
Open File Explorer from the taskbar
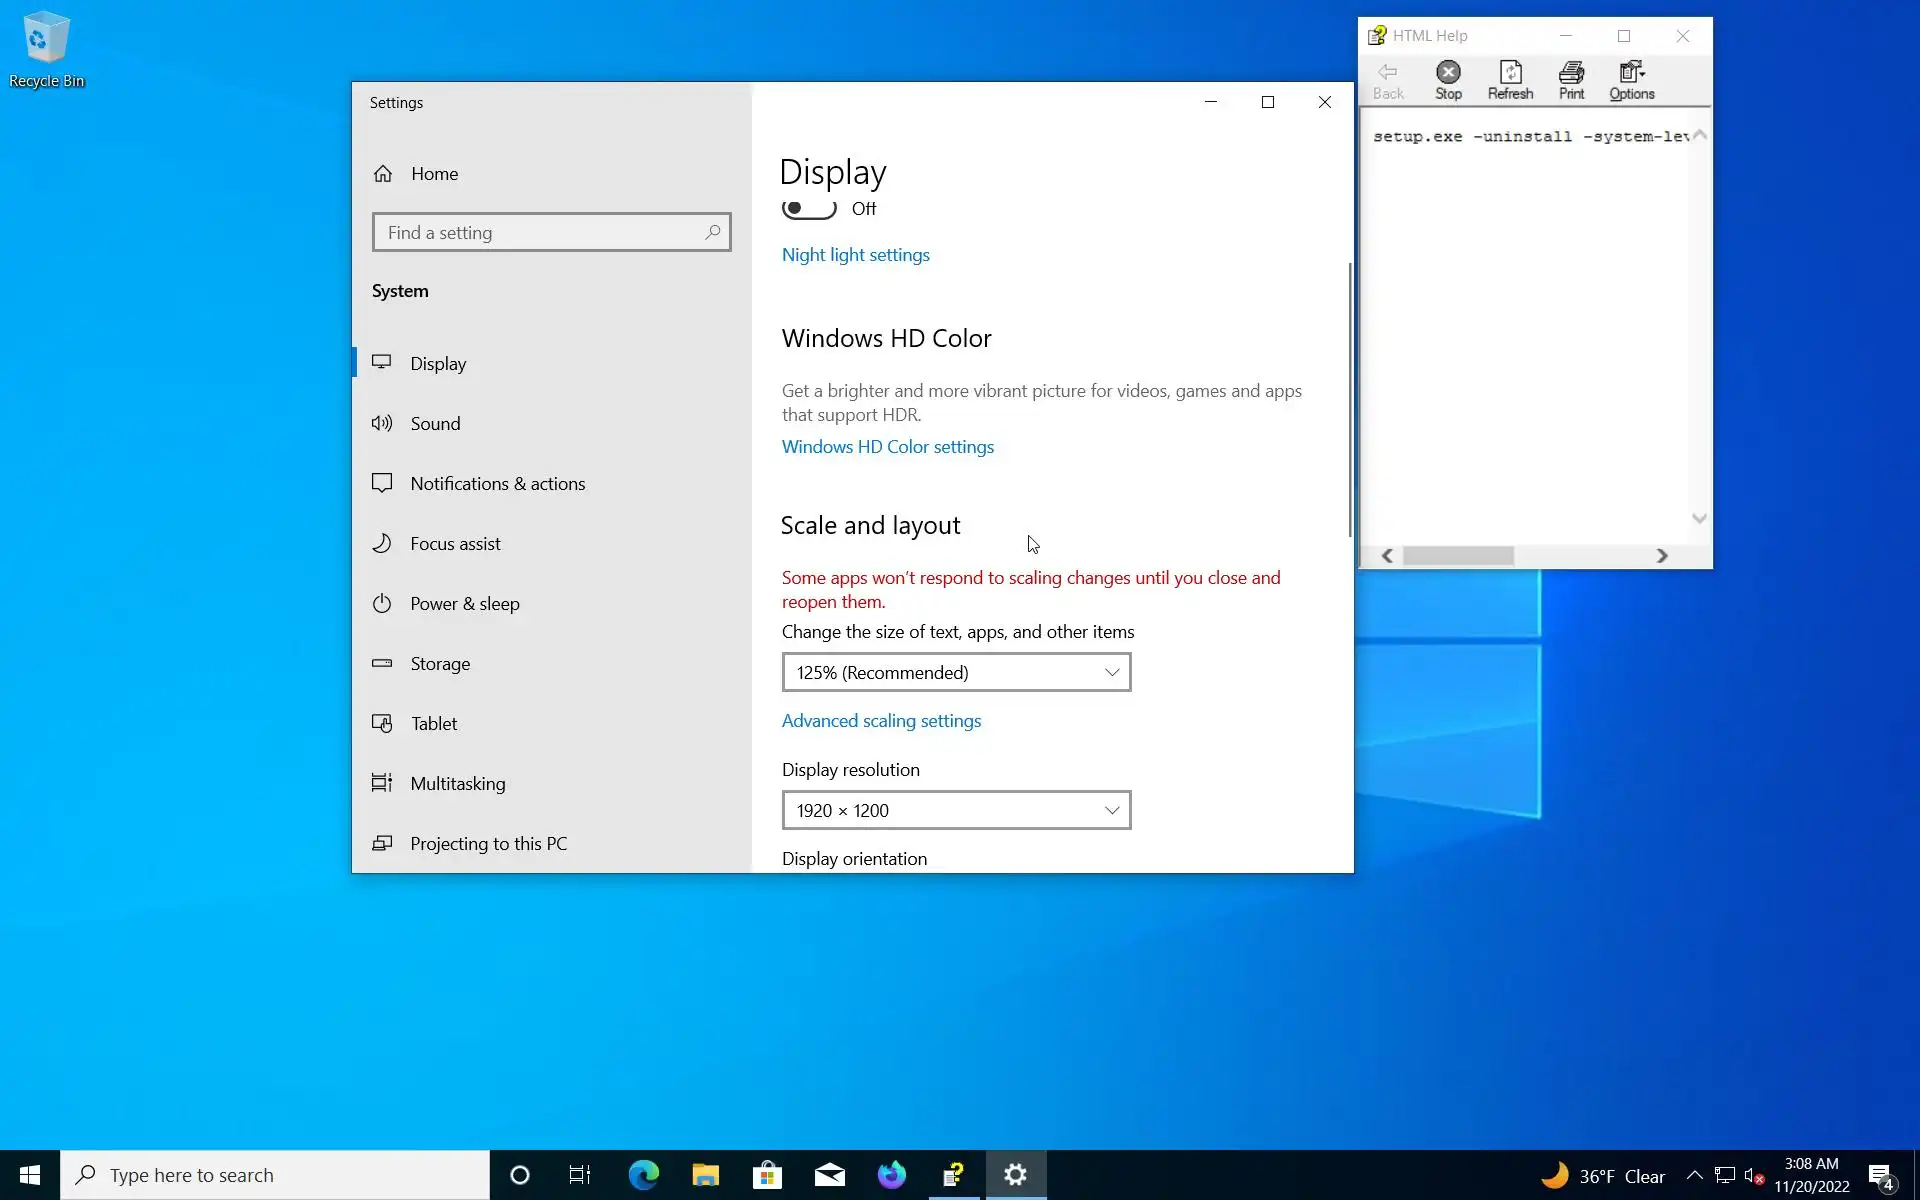click(x=705, y=1175)
